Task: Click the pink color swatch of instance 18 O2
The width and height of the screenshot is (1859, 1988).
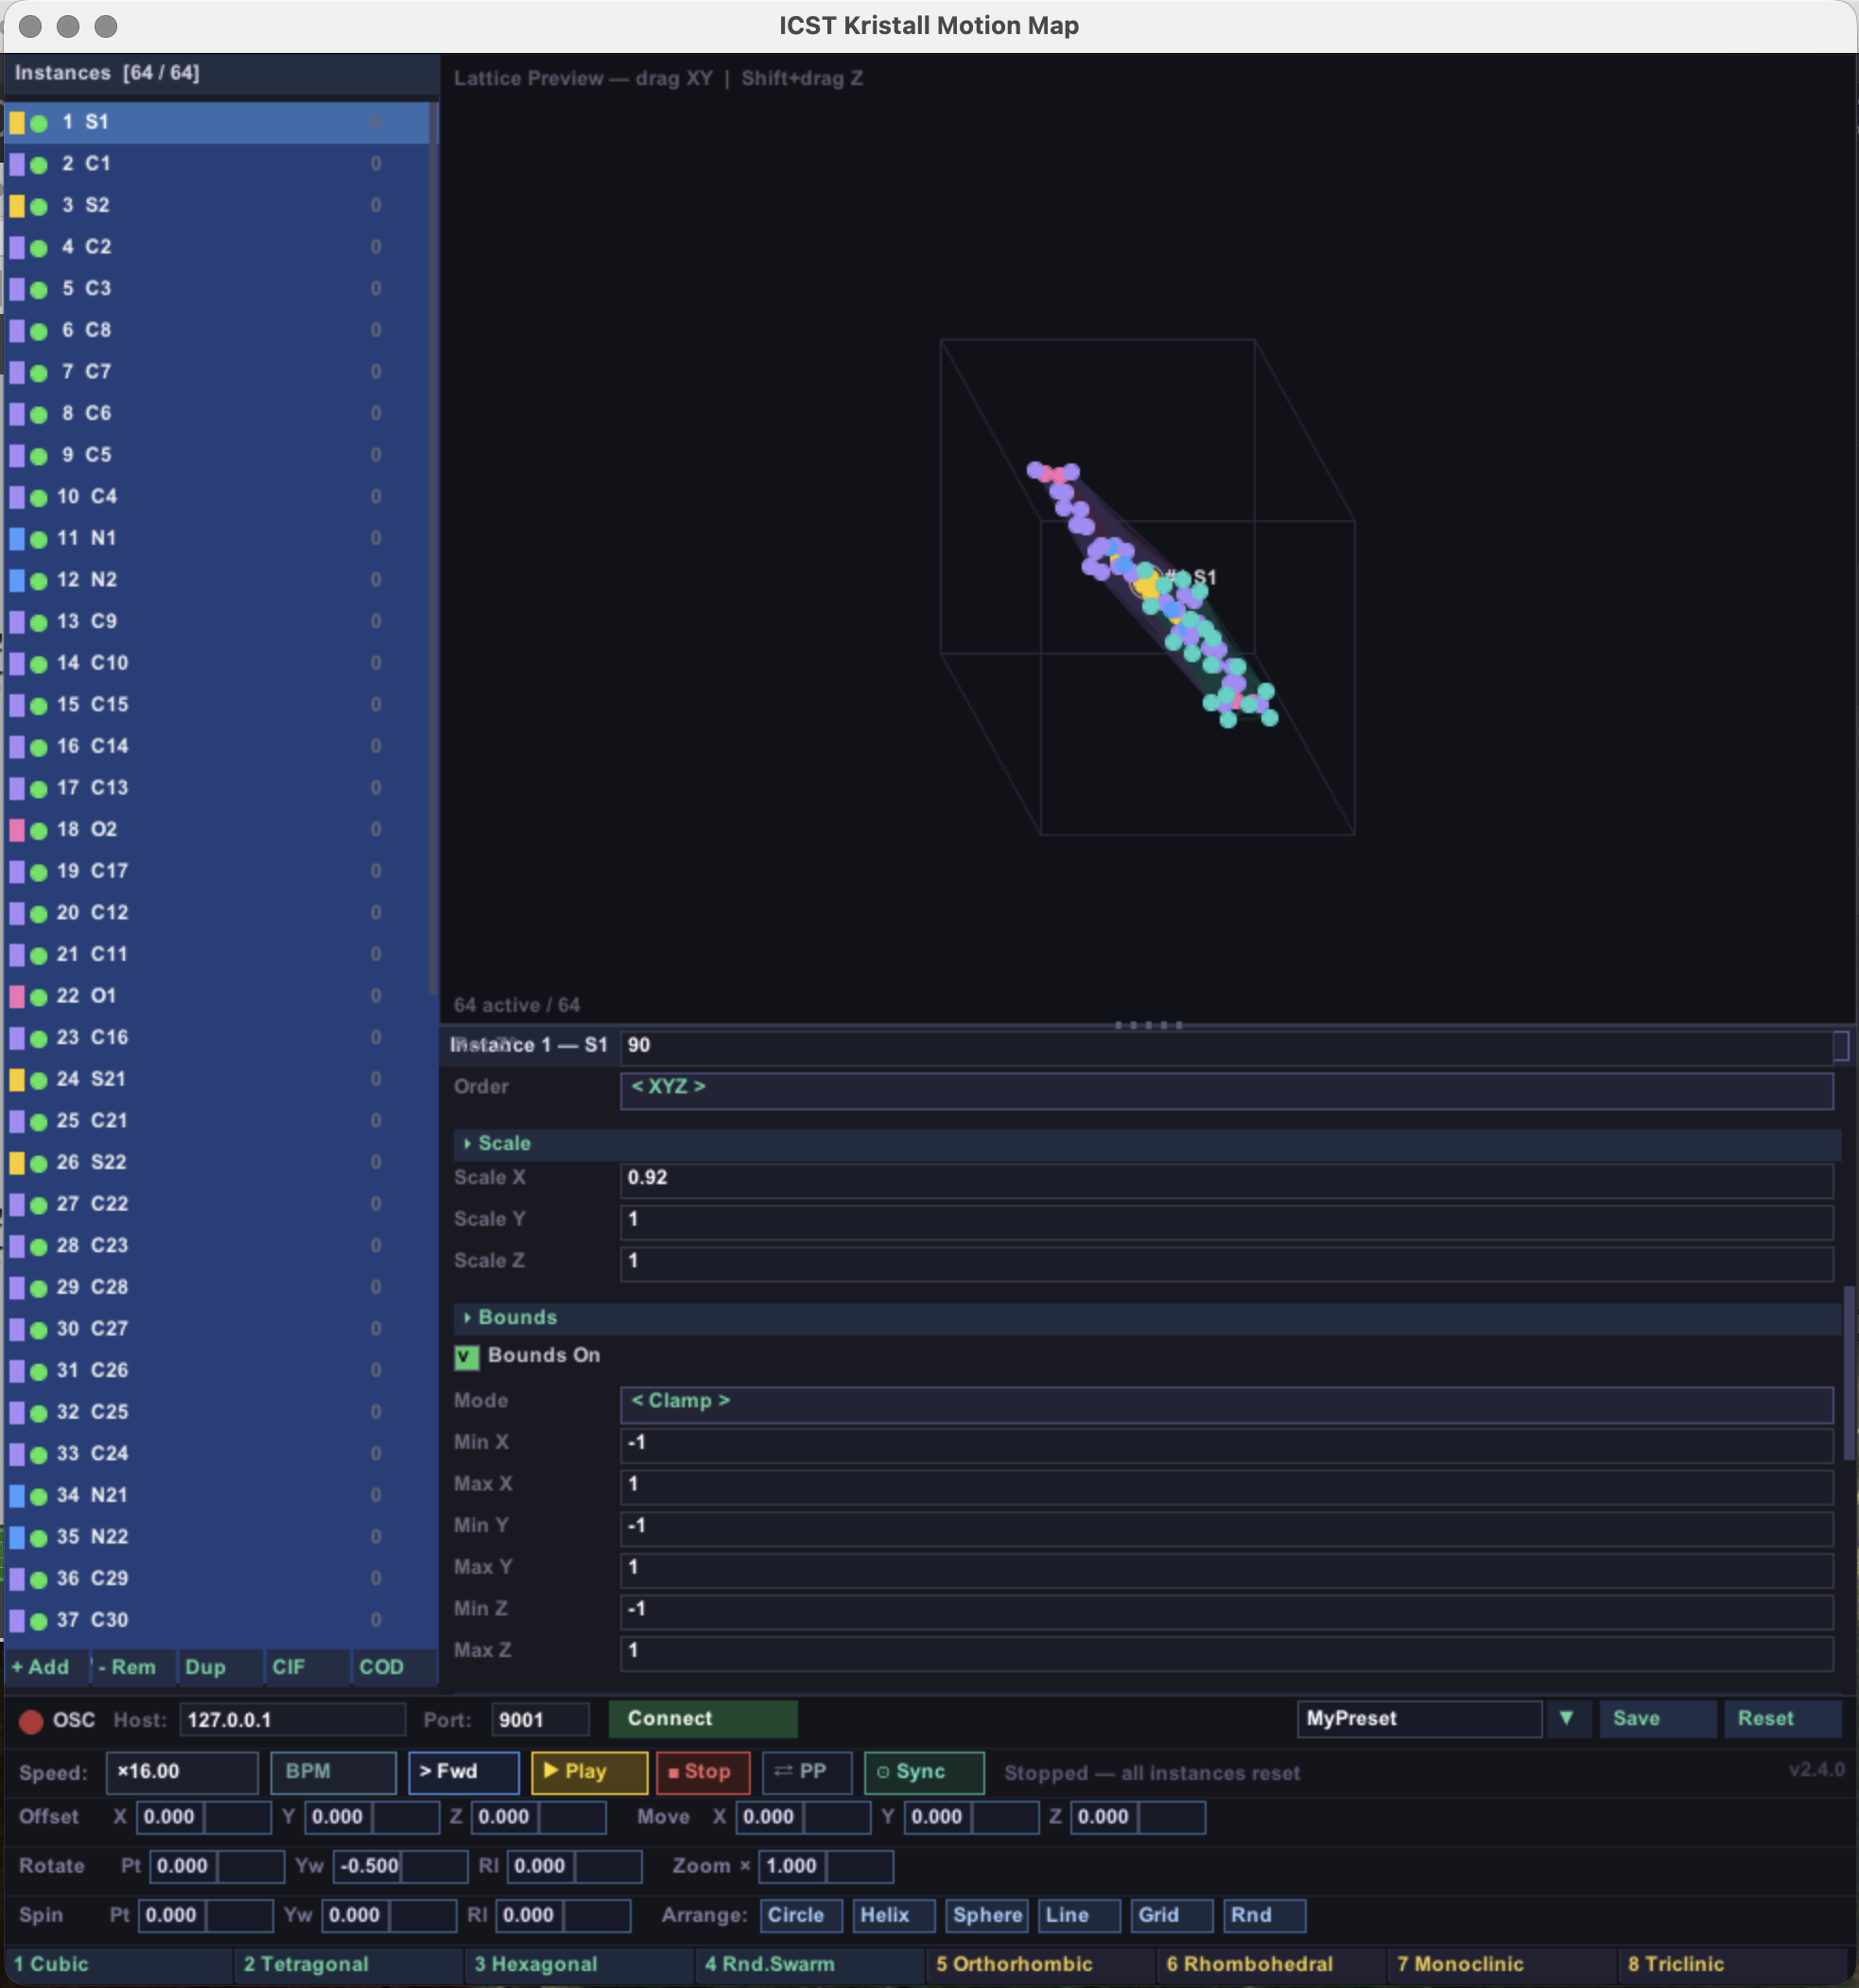Action: click(x=17, y=830)
